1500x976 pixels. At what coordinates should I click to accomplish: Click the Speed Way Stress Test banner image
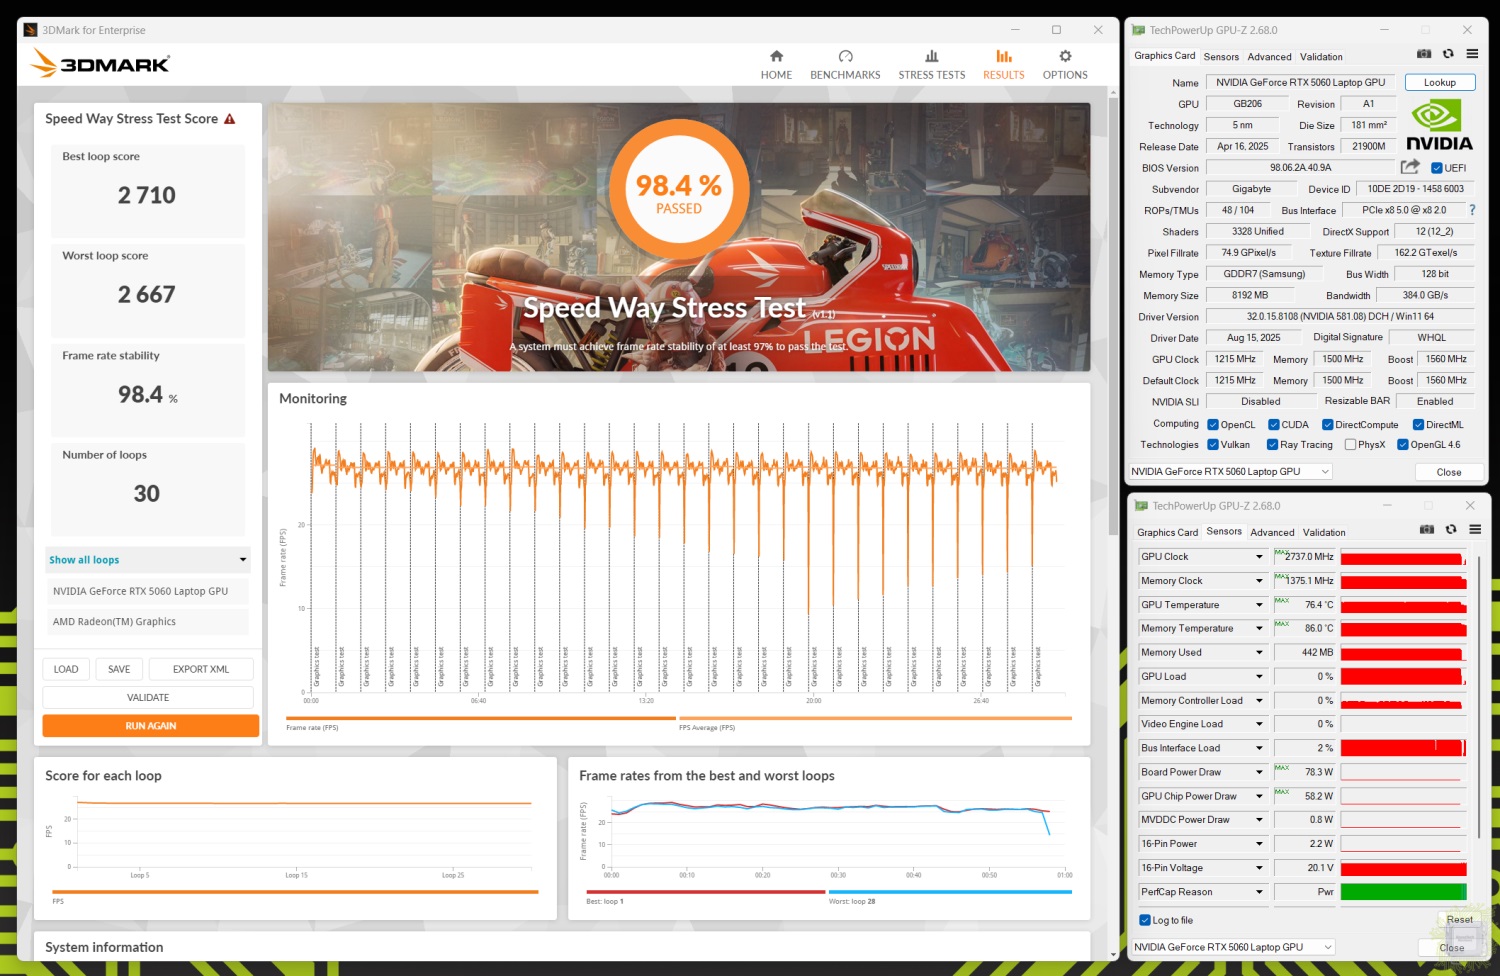click(x=678, y=237)
